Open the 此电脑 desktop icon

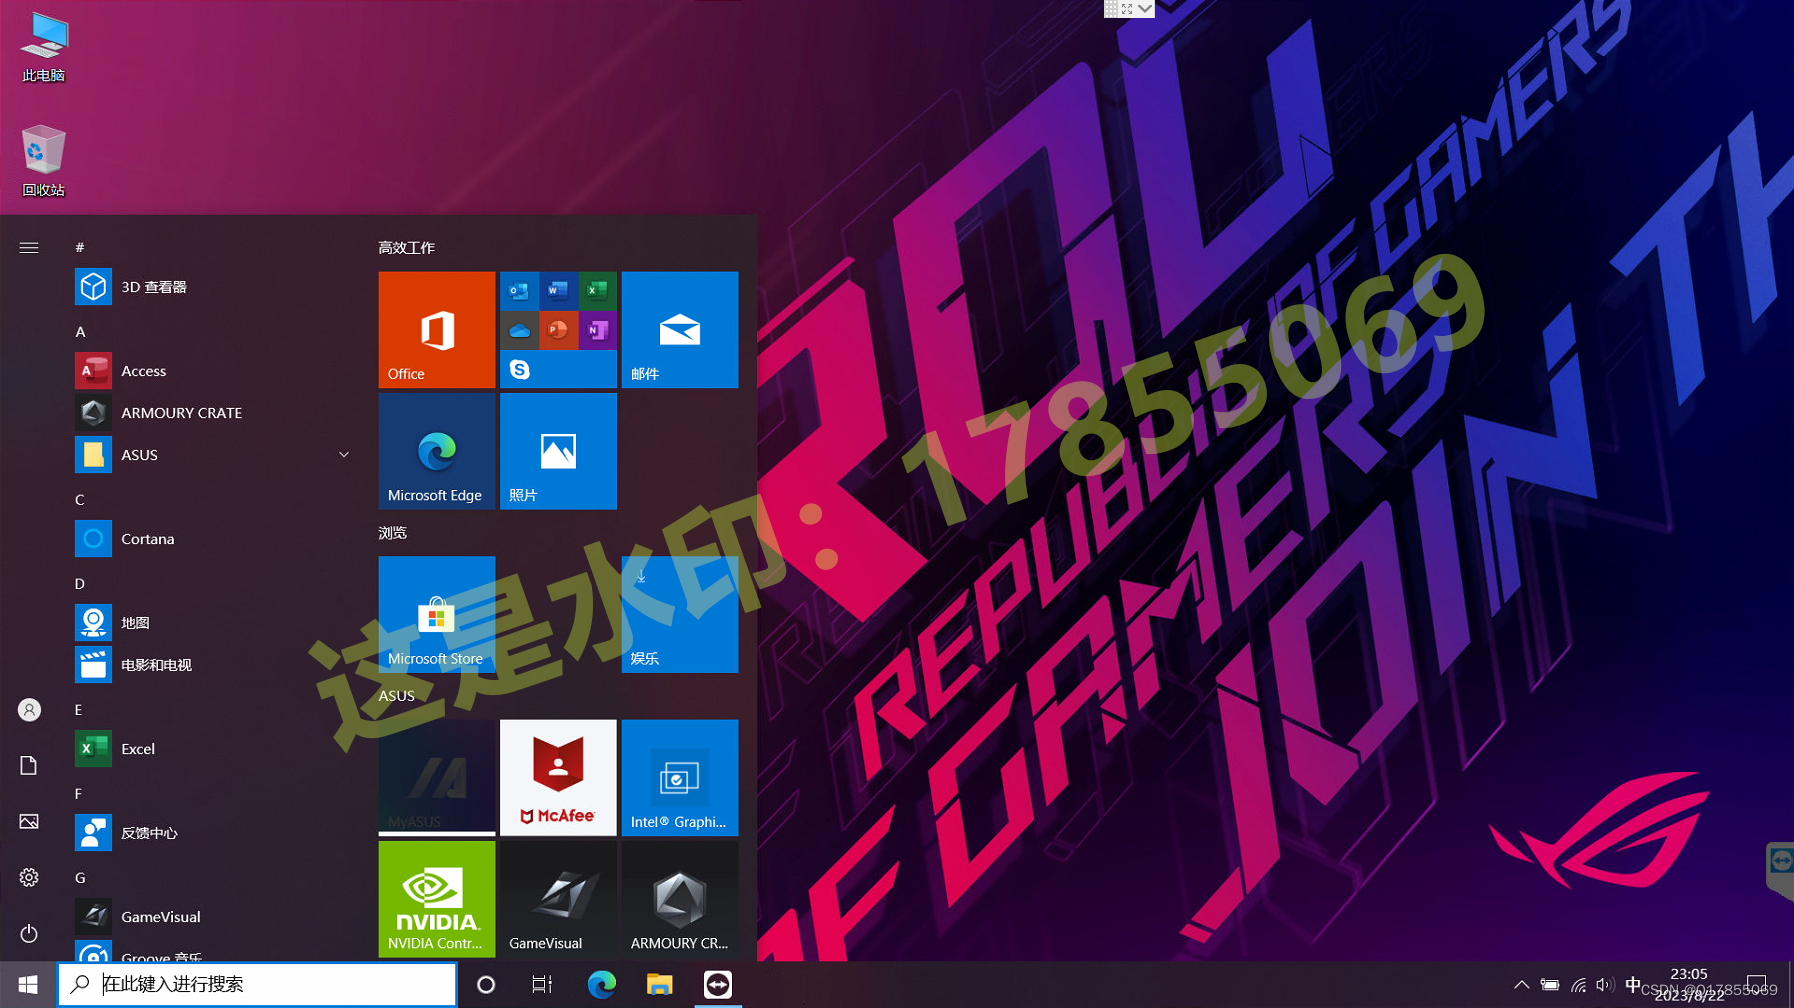44,48
